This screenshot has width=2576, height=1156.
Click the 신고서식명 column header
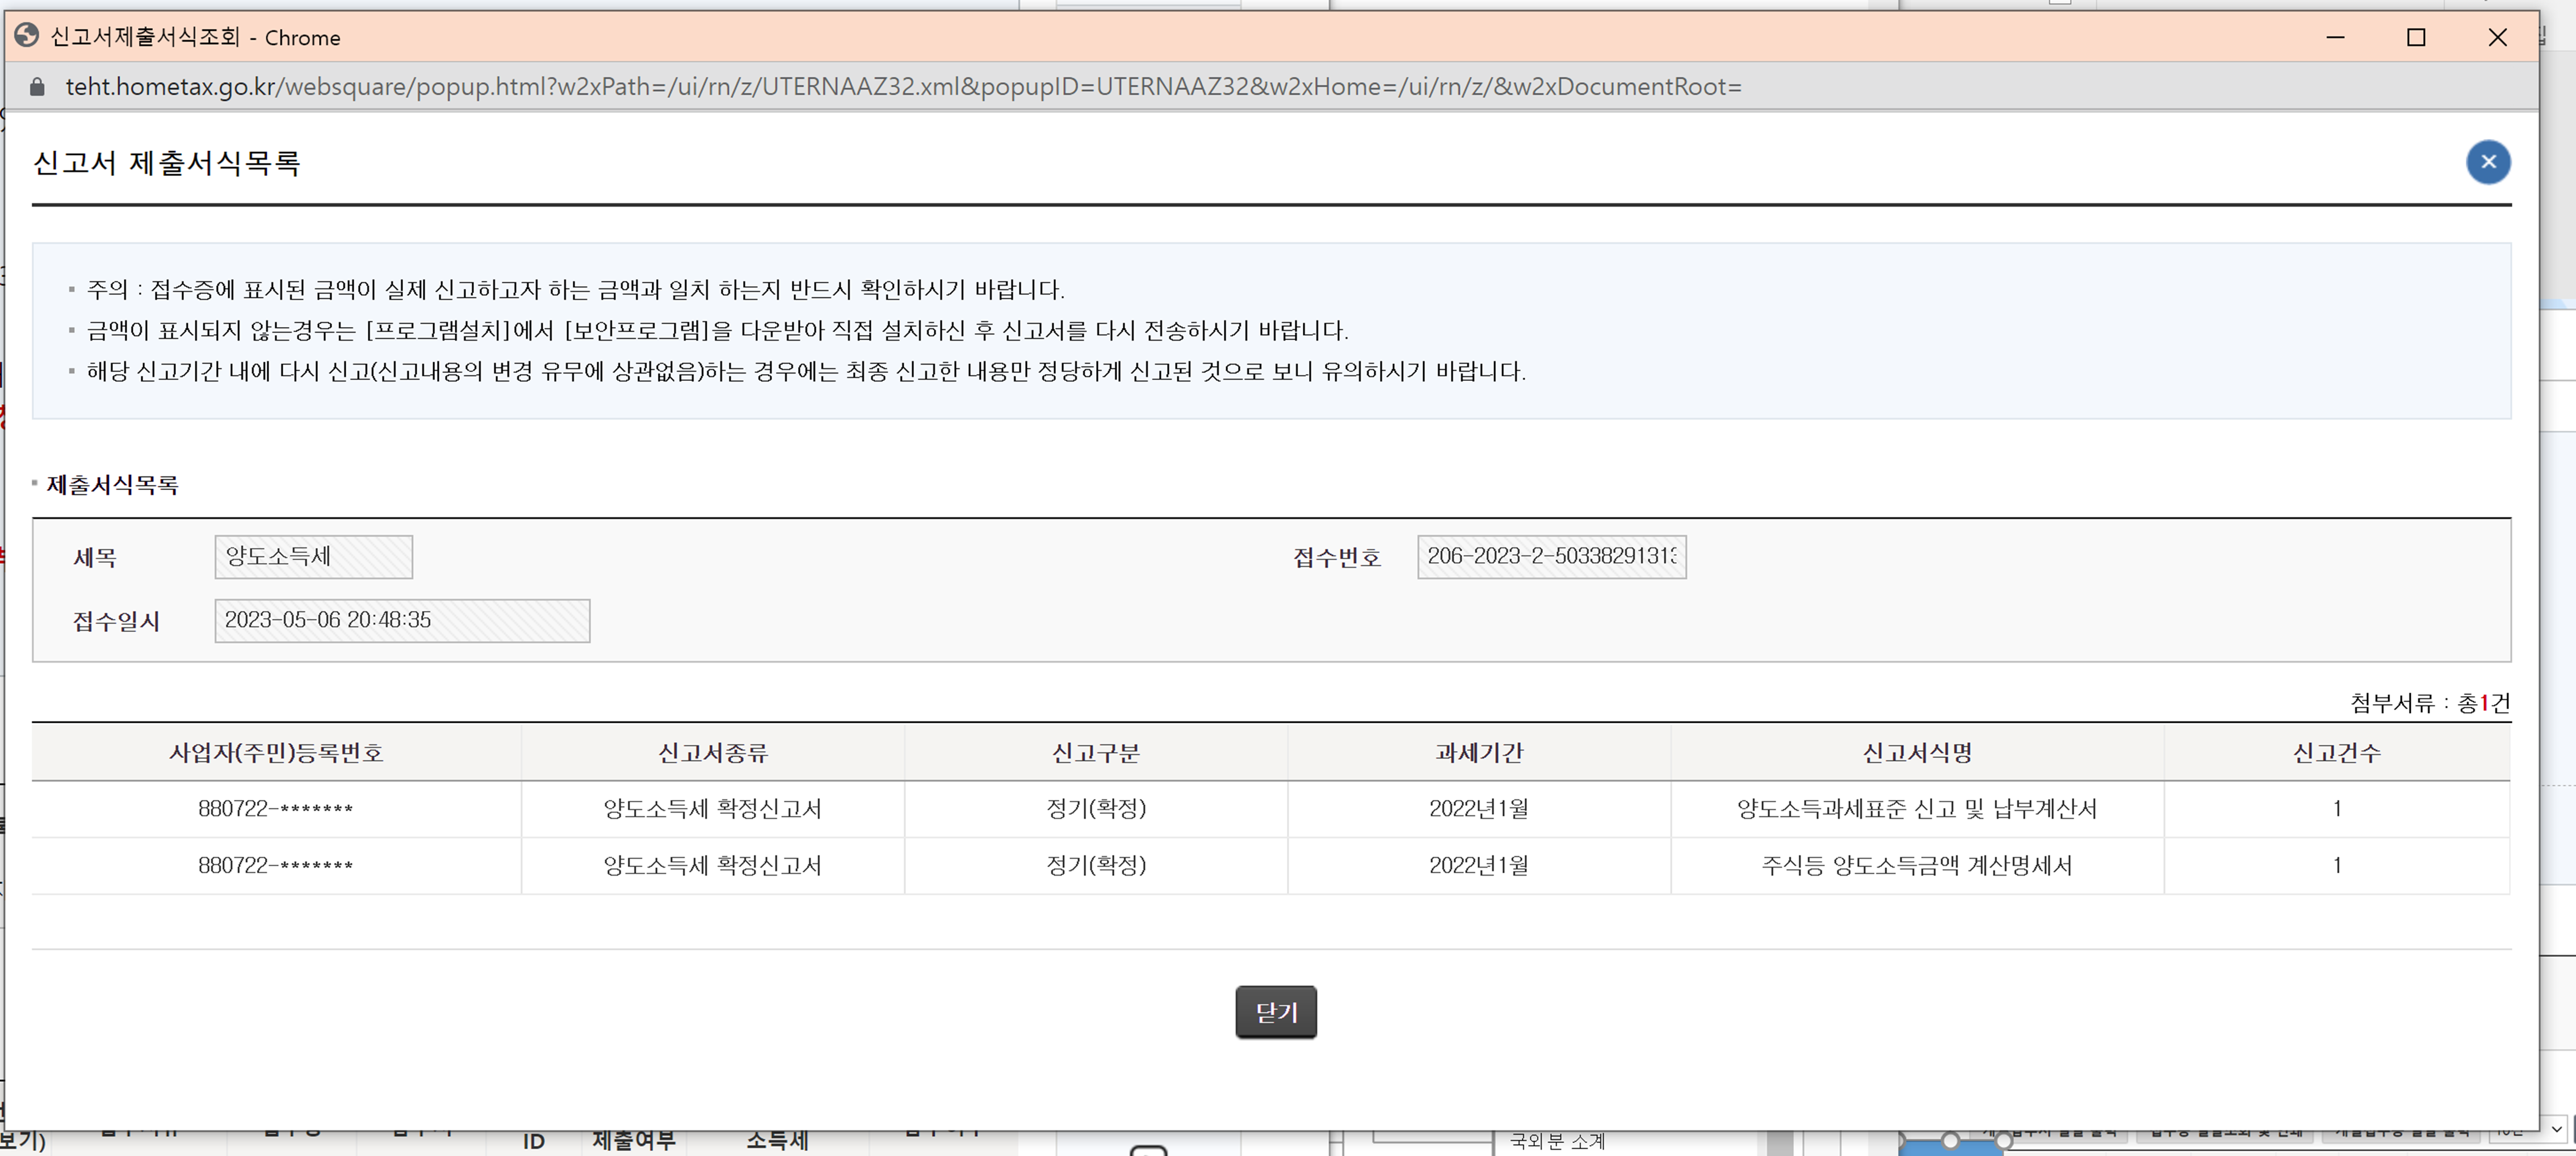[x=1916, y=753]
